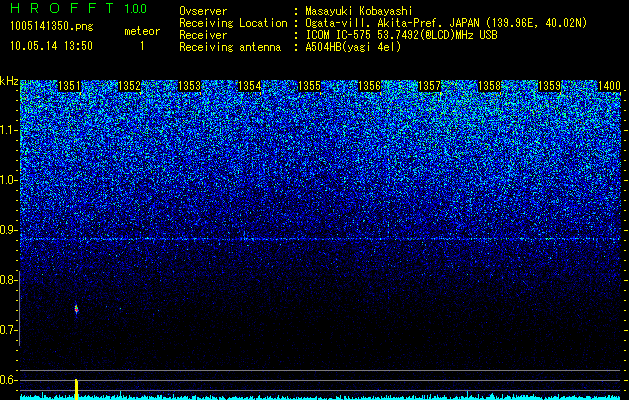Click the 'meteor' count label
This screenshot has width=629, height=400.
142,31
